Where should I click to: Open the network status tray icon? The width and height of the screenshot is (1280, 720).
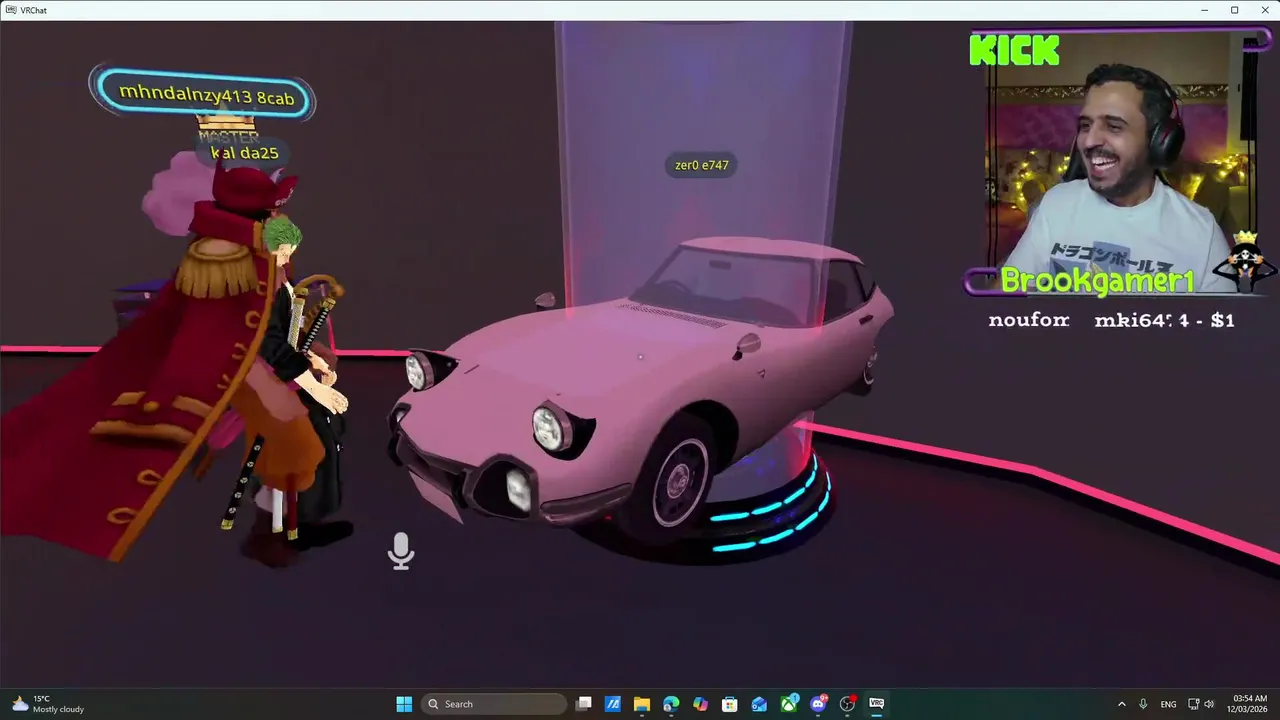(1194, 704)
